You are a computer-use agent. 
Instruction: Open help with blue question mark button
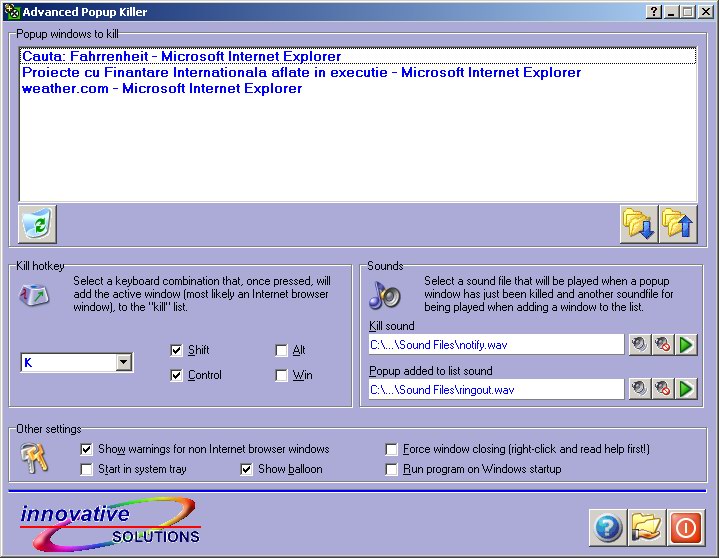[x=608, y=528]
